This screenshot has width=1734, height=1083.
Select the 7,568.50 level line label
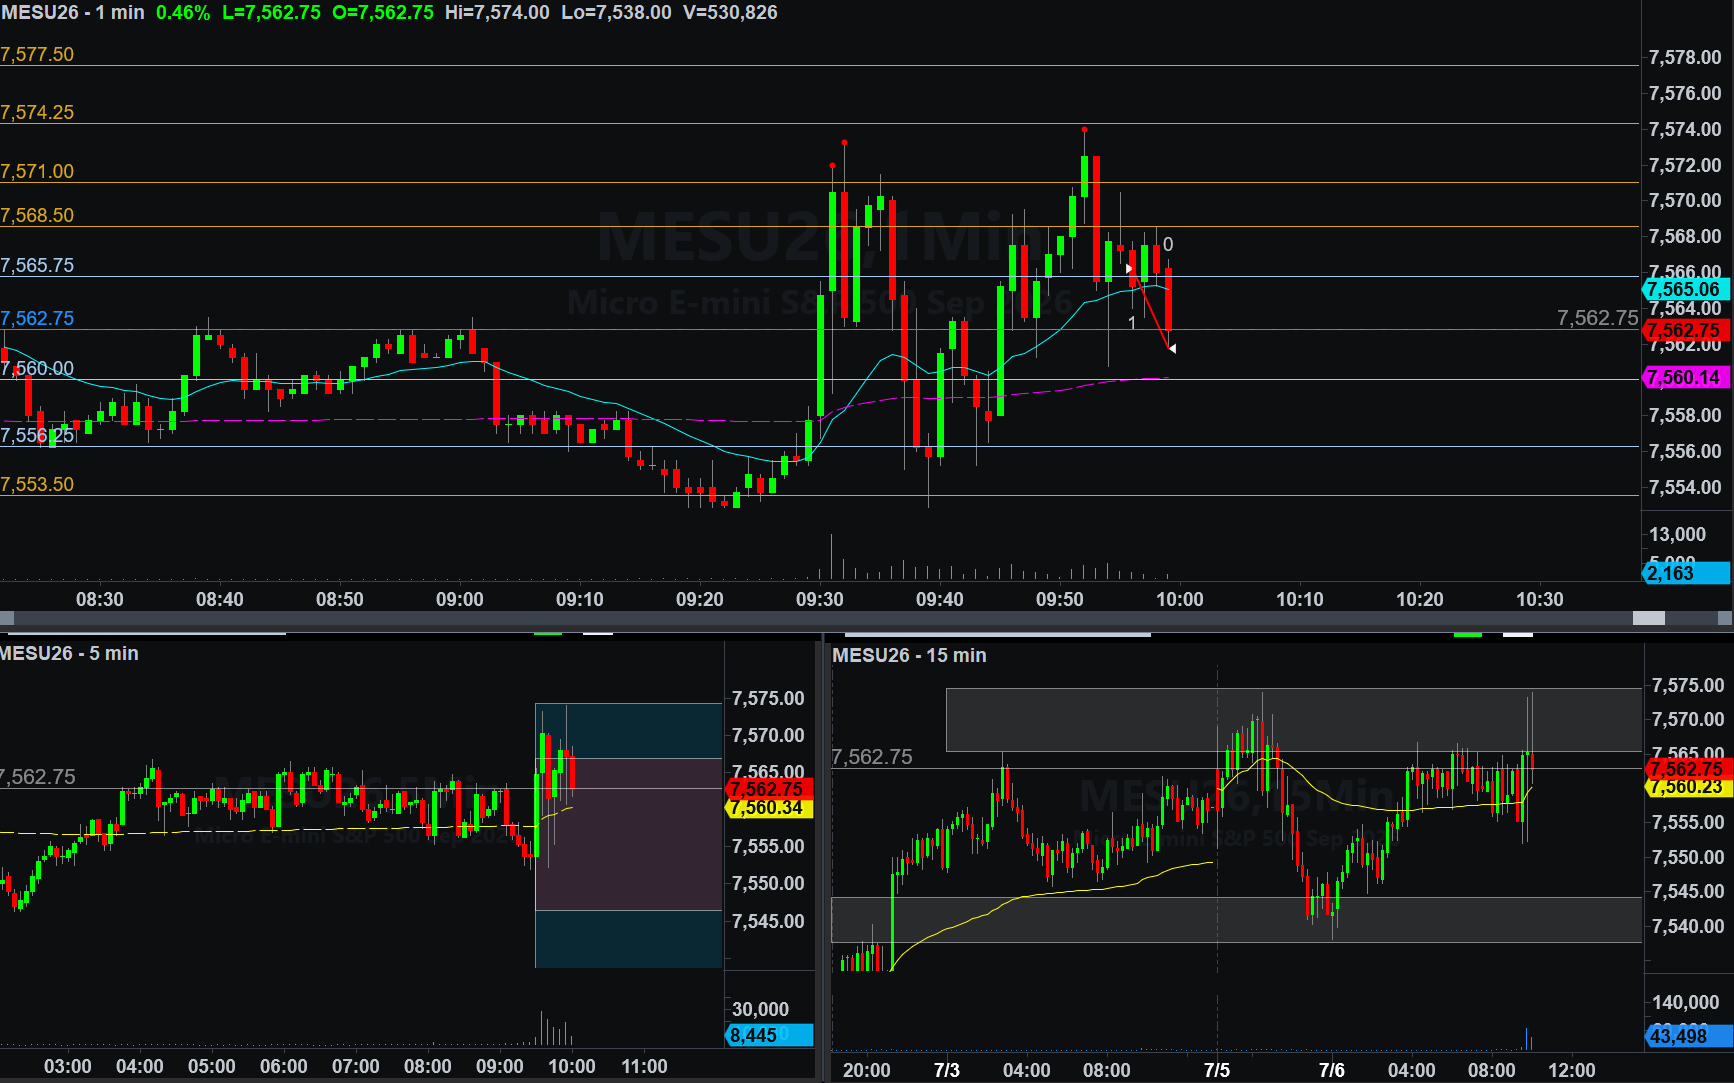[37, 216]
